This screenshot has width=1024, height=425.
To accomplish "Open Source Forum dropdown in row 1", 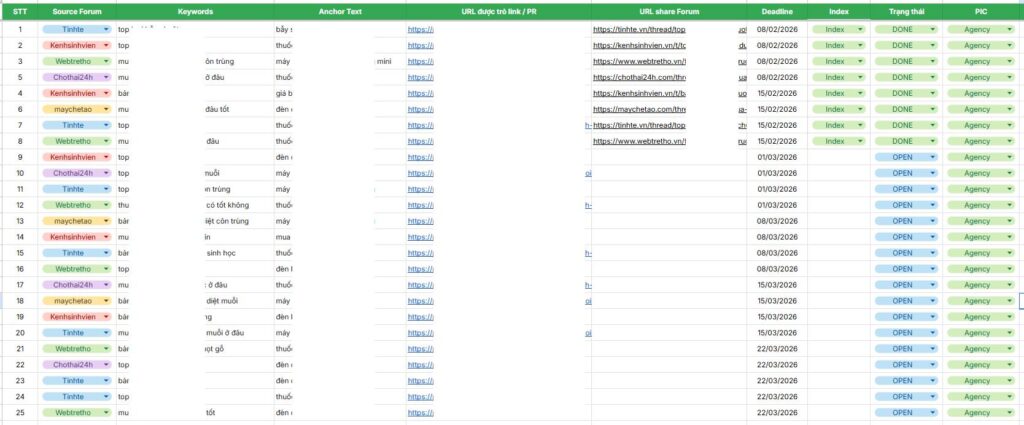I will (77, 29).
